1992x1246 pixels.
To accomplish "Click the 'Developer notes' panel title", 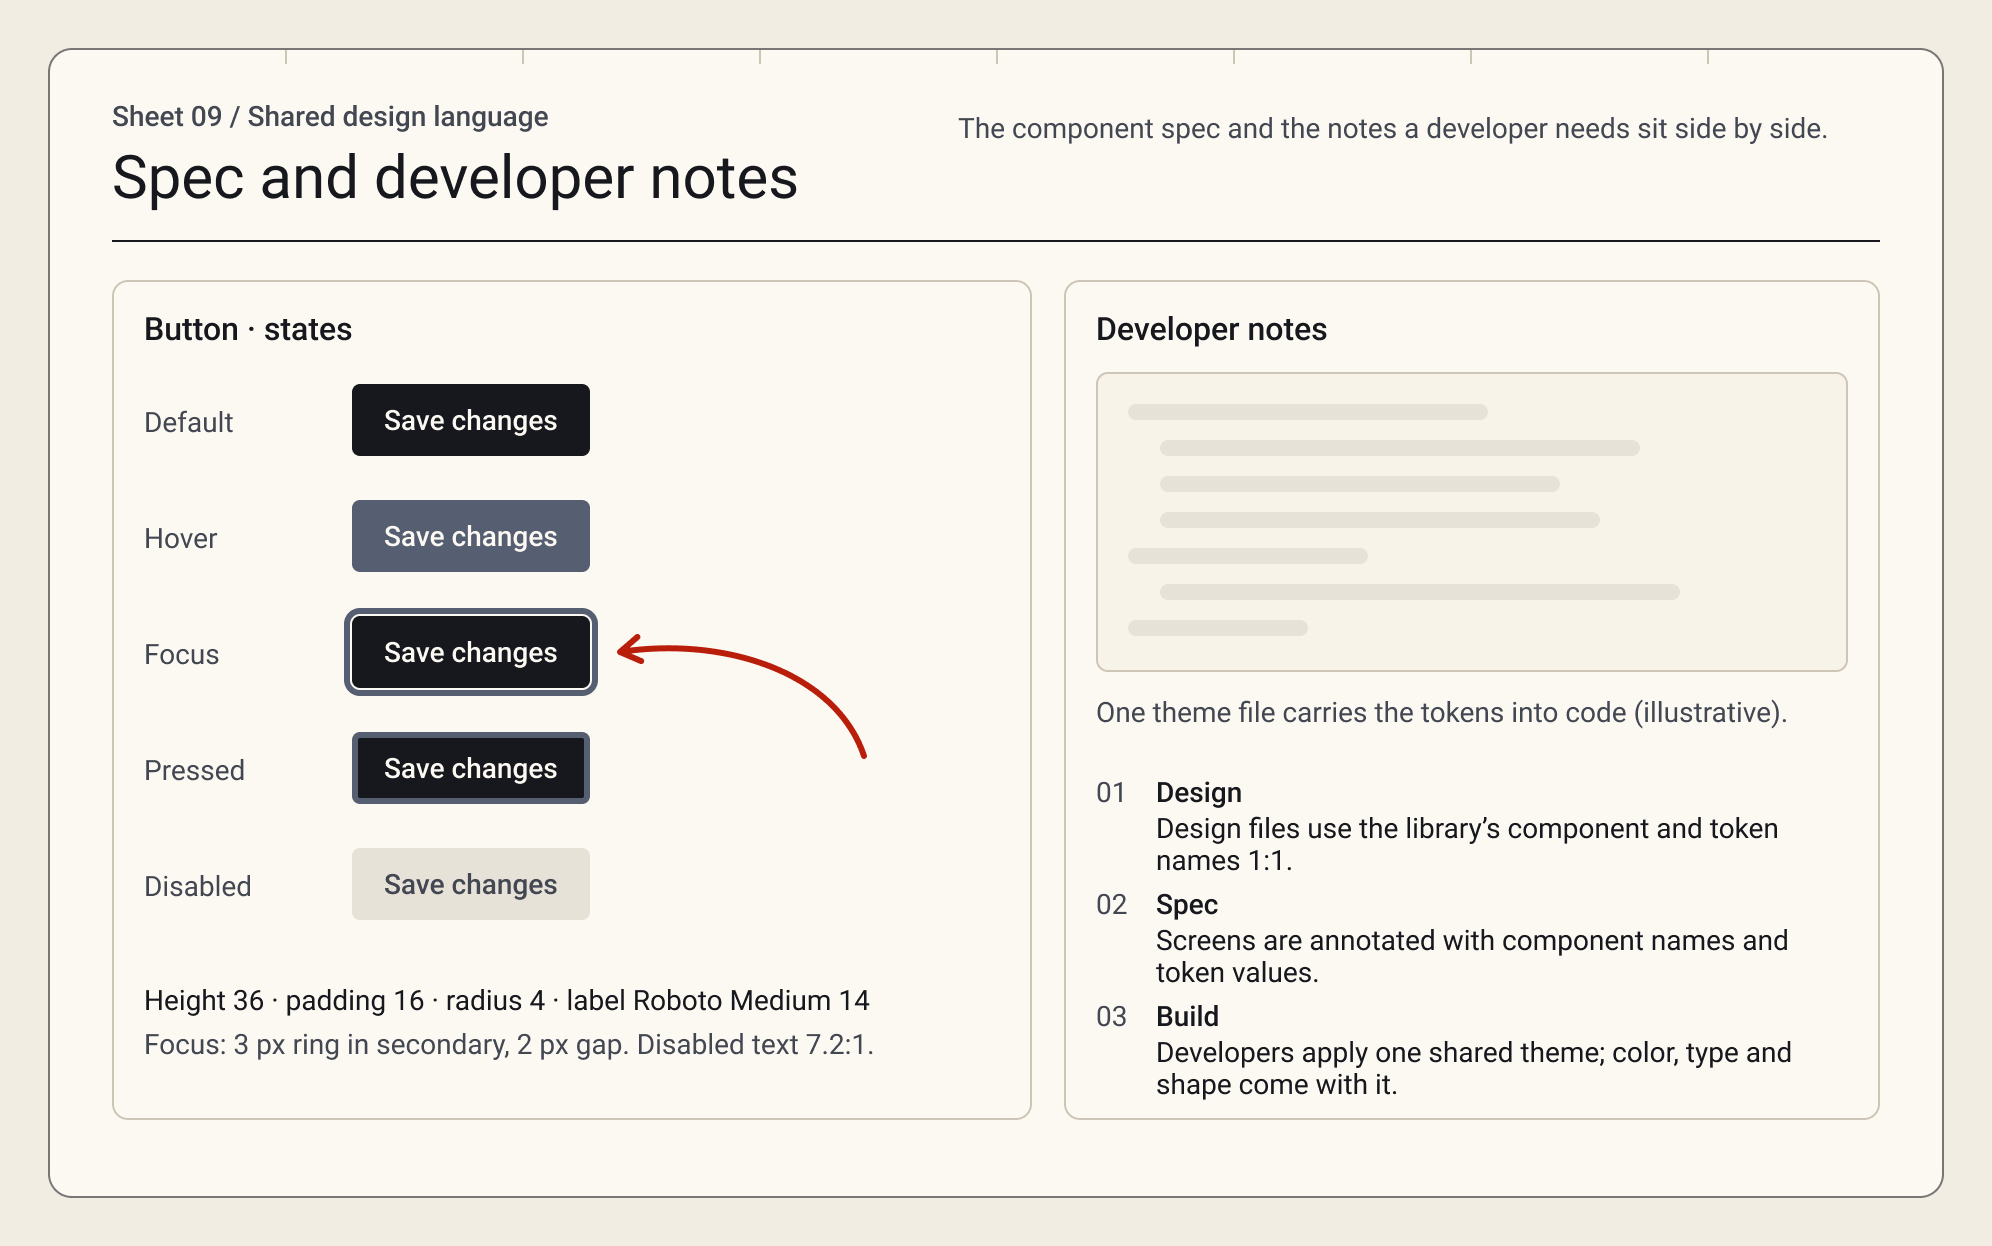I will click(1211, 329).
